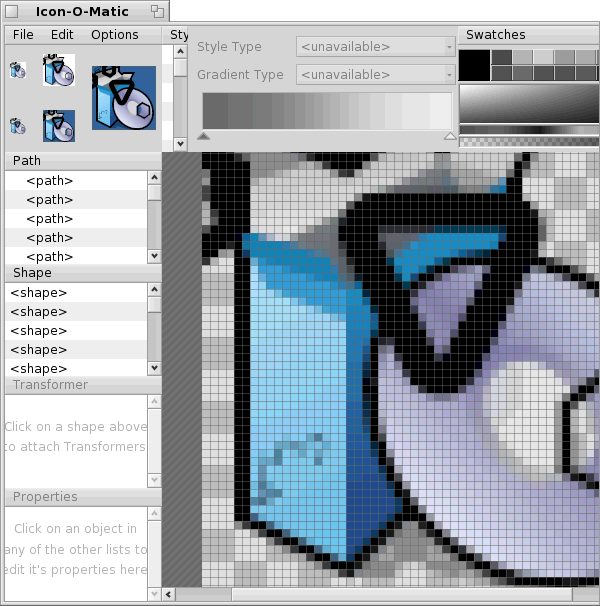
Task: Open the Shape menu header
Action: (32, 272)
